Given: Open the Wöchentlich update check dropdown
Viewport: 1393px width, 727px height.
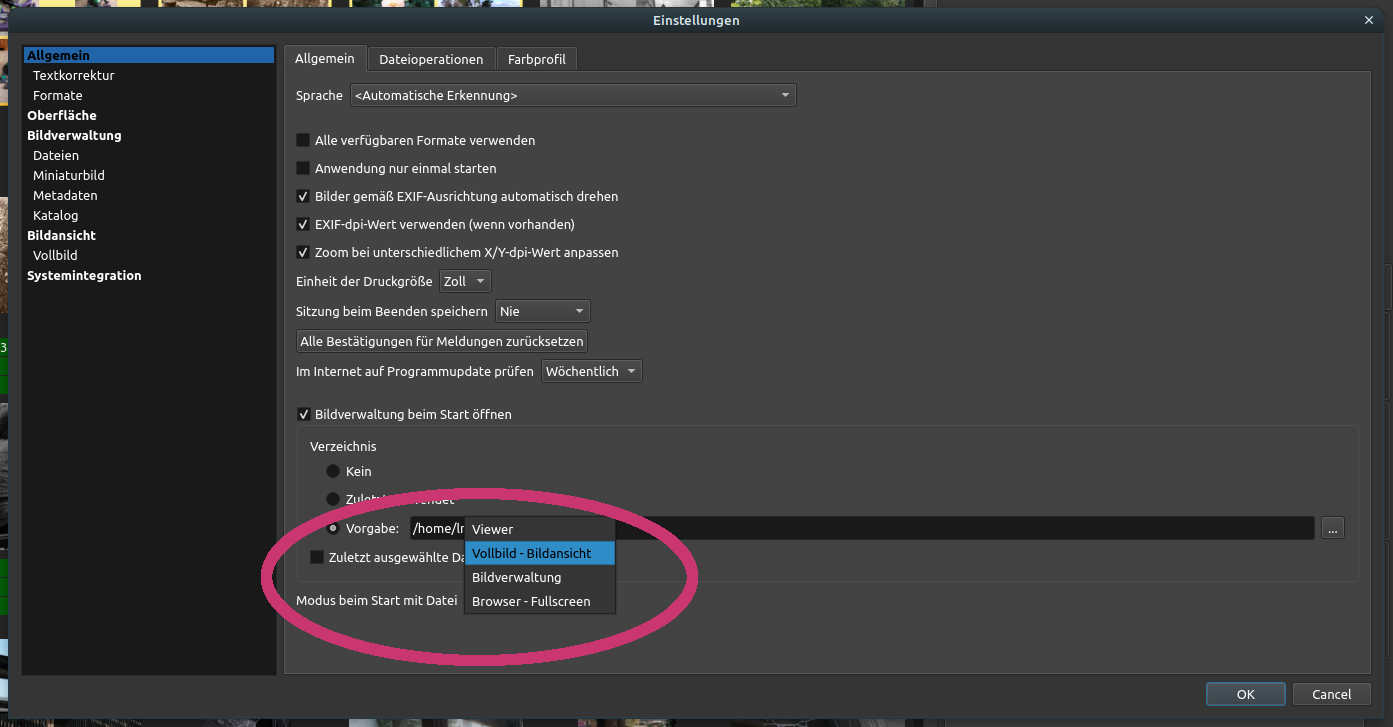Looking at the screenshot, I should coord(592,371).
